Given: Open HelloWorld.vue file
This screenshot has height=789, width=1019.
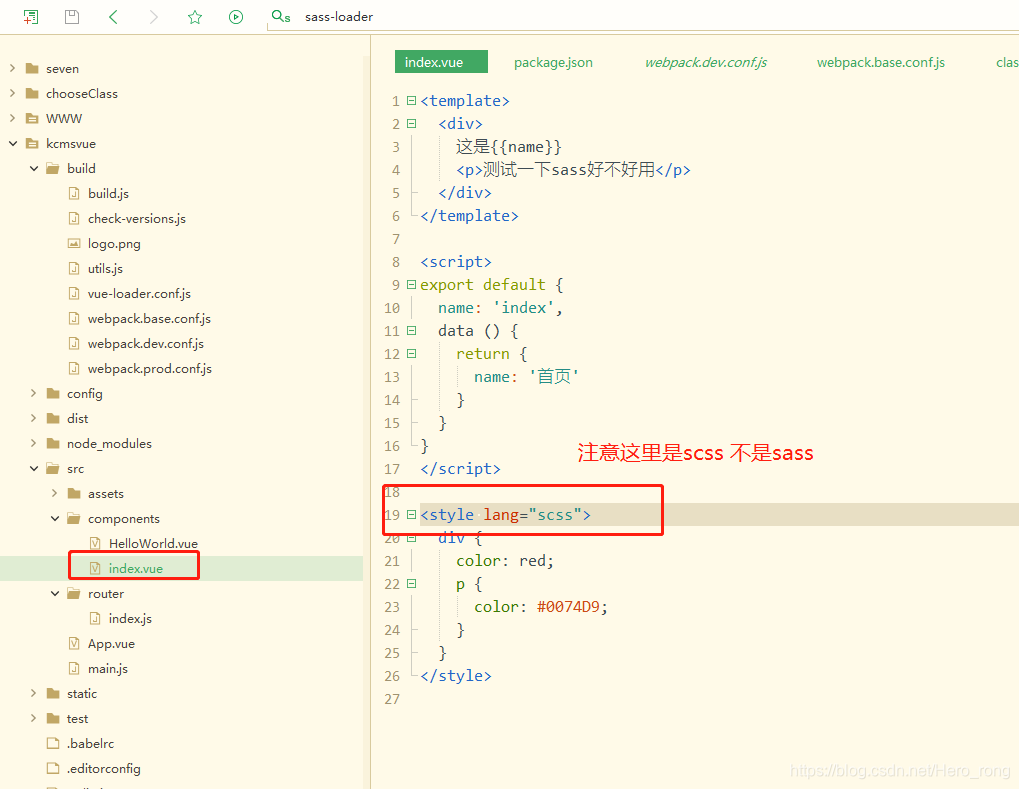Looking at the screenshot, I should pos(153,543).
